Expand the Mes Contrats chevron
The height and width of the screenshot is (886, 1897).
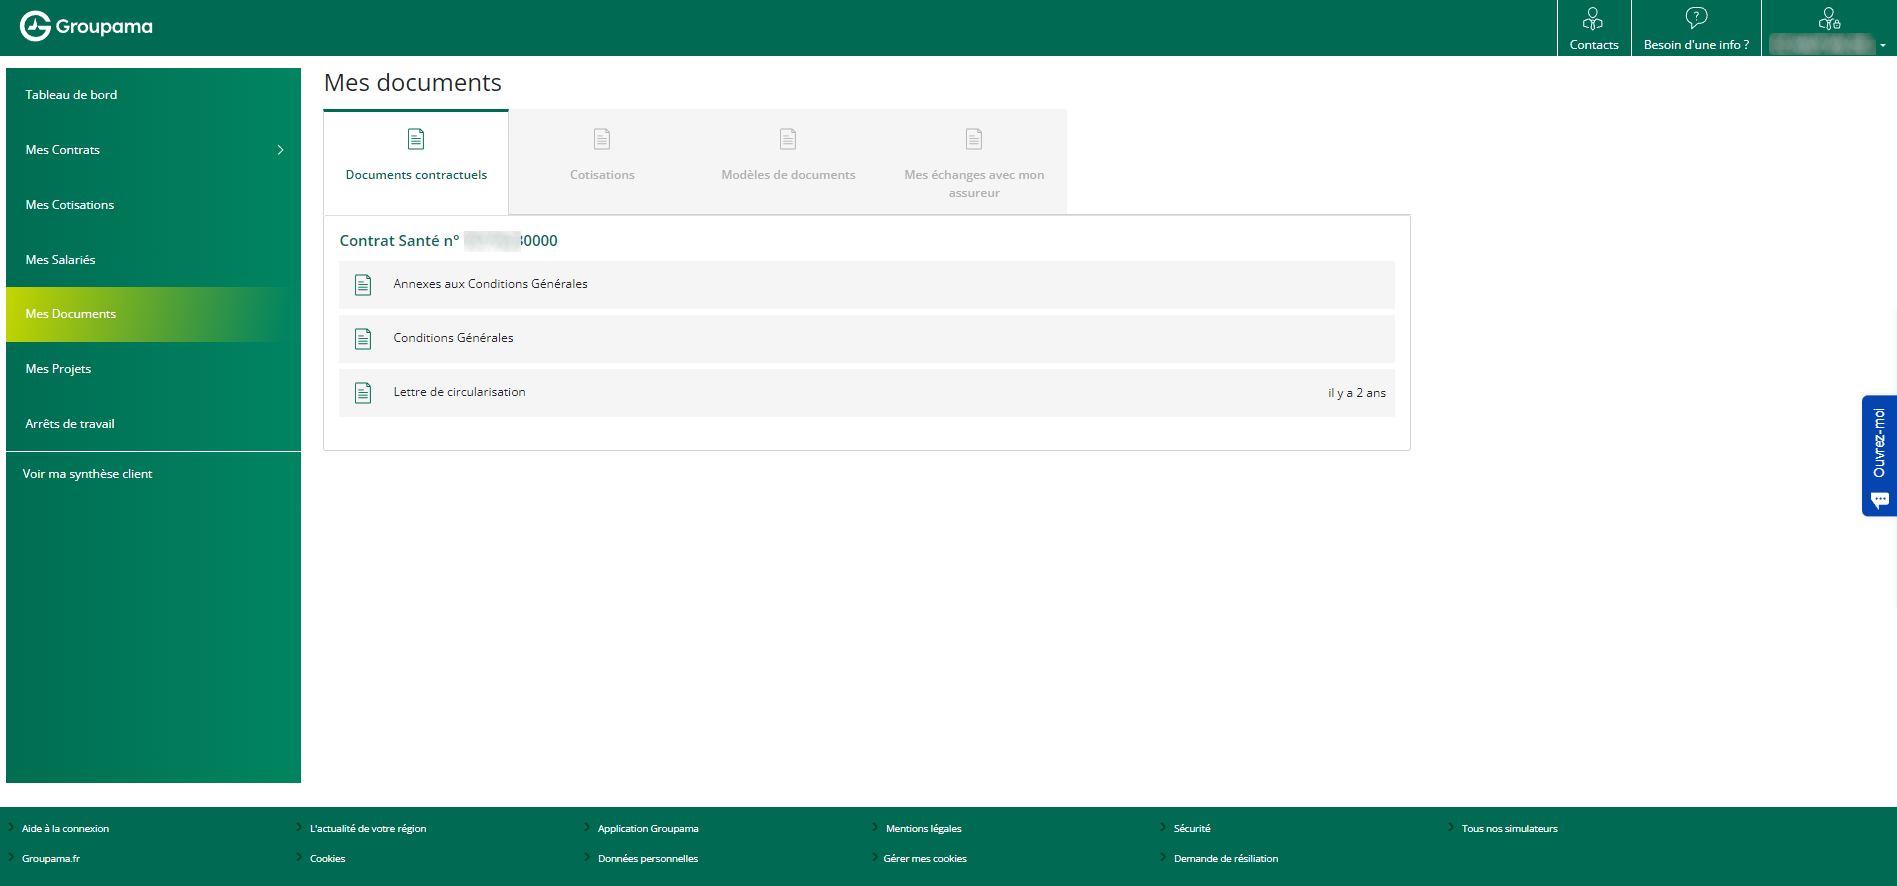(280, 150)
